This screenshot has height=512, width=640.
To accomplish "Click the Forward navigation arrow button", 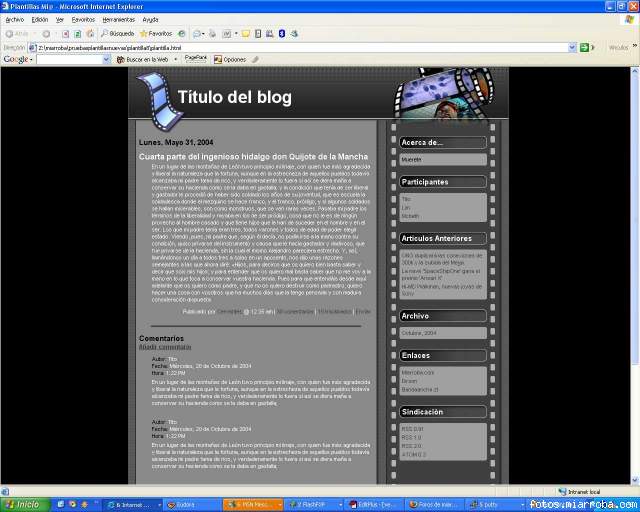I will (x=46, y=34).
